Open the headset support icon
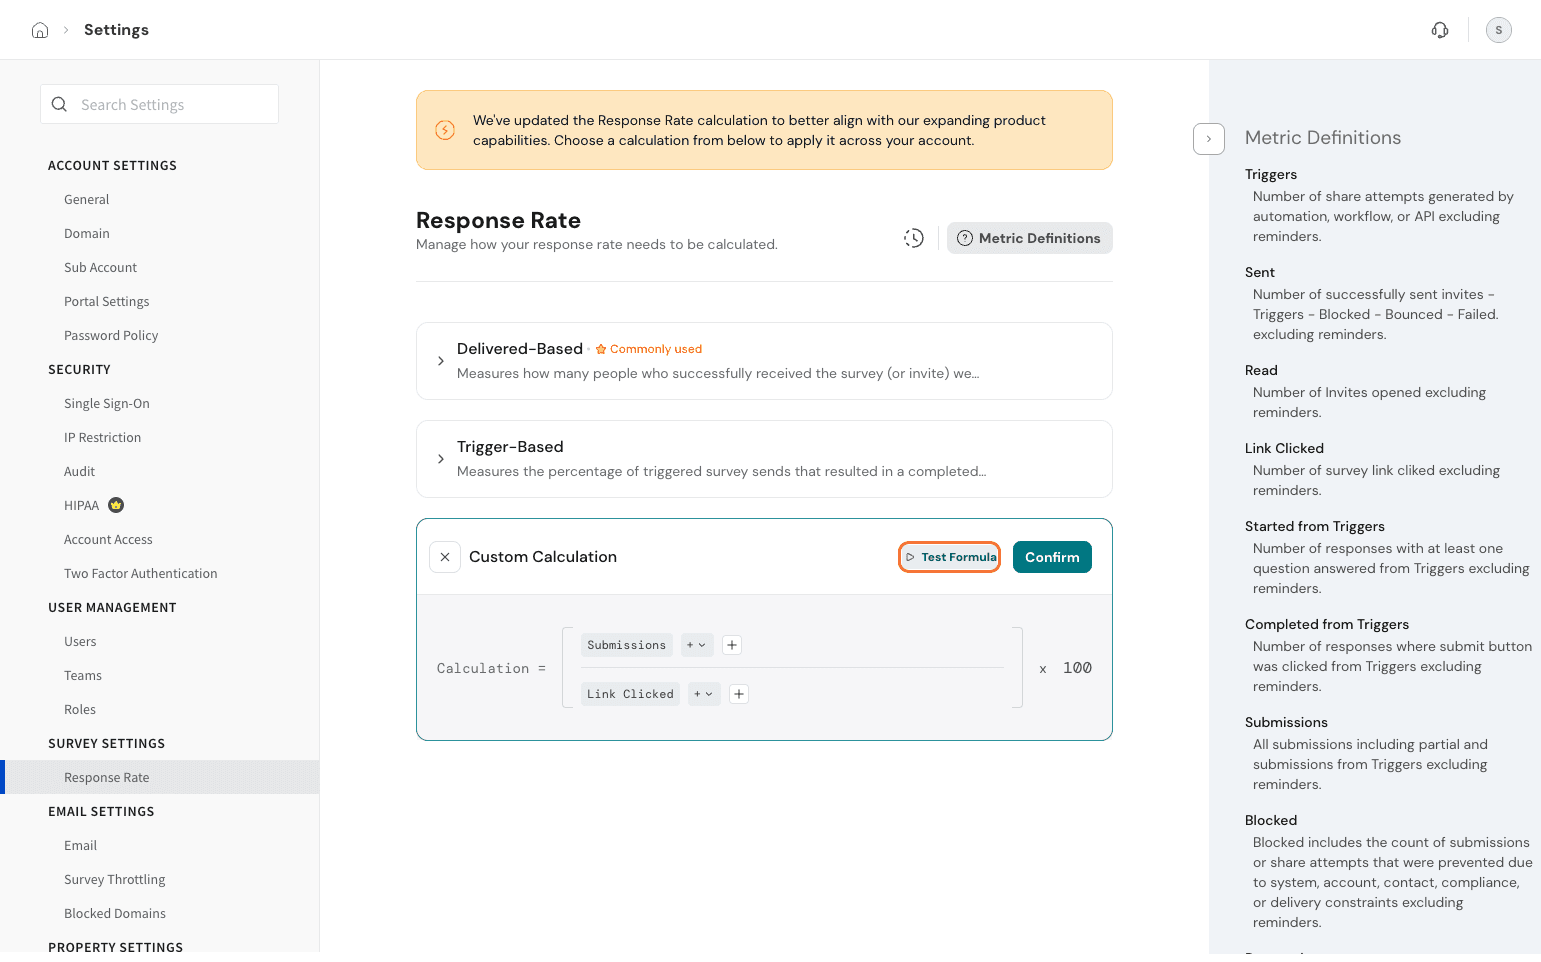Screen dimensions: 1541x962 pyautogui.click(x=1440, y=30)
